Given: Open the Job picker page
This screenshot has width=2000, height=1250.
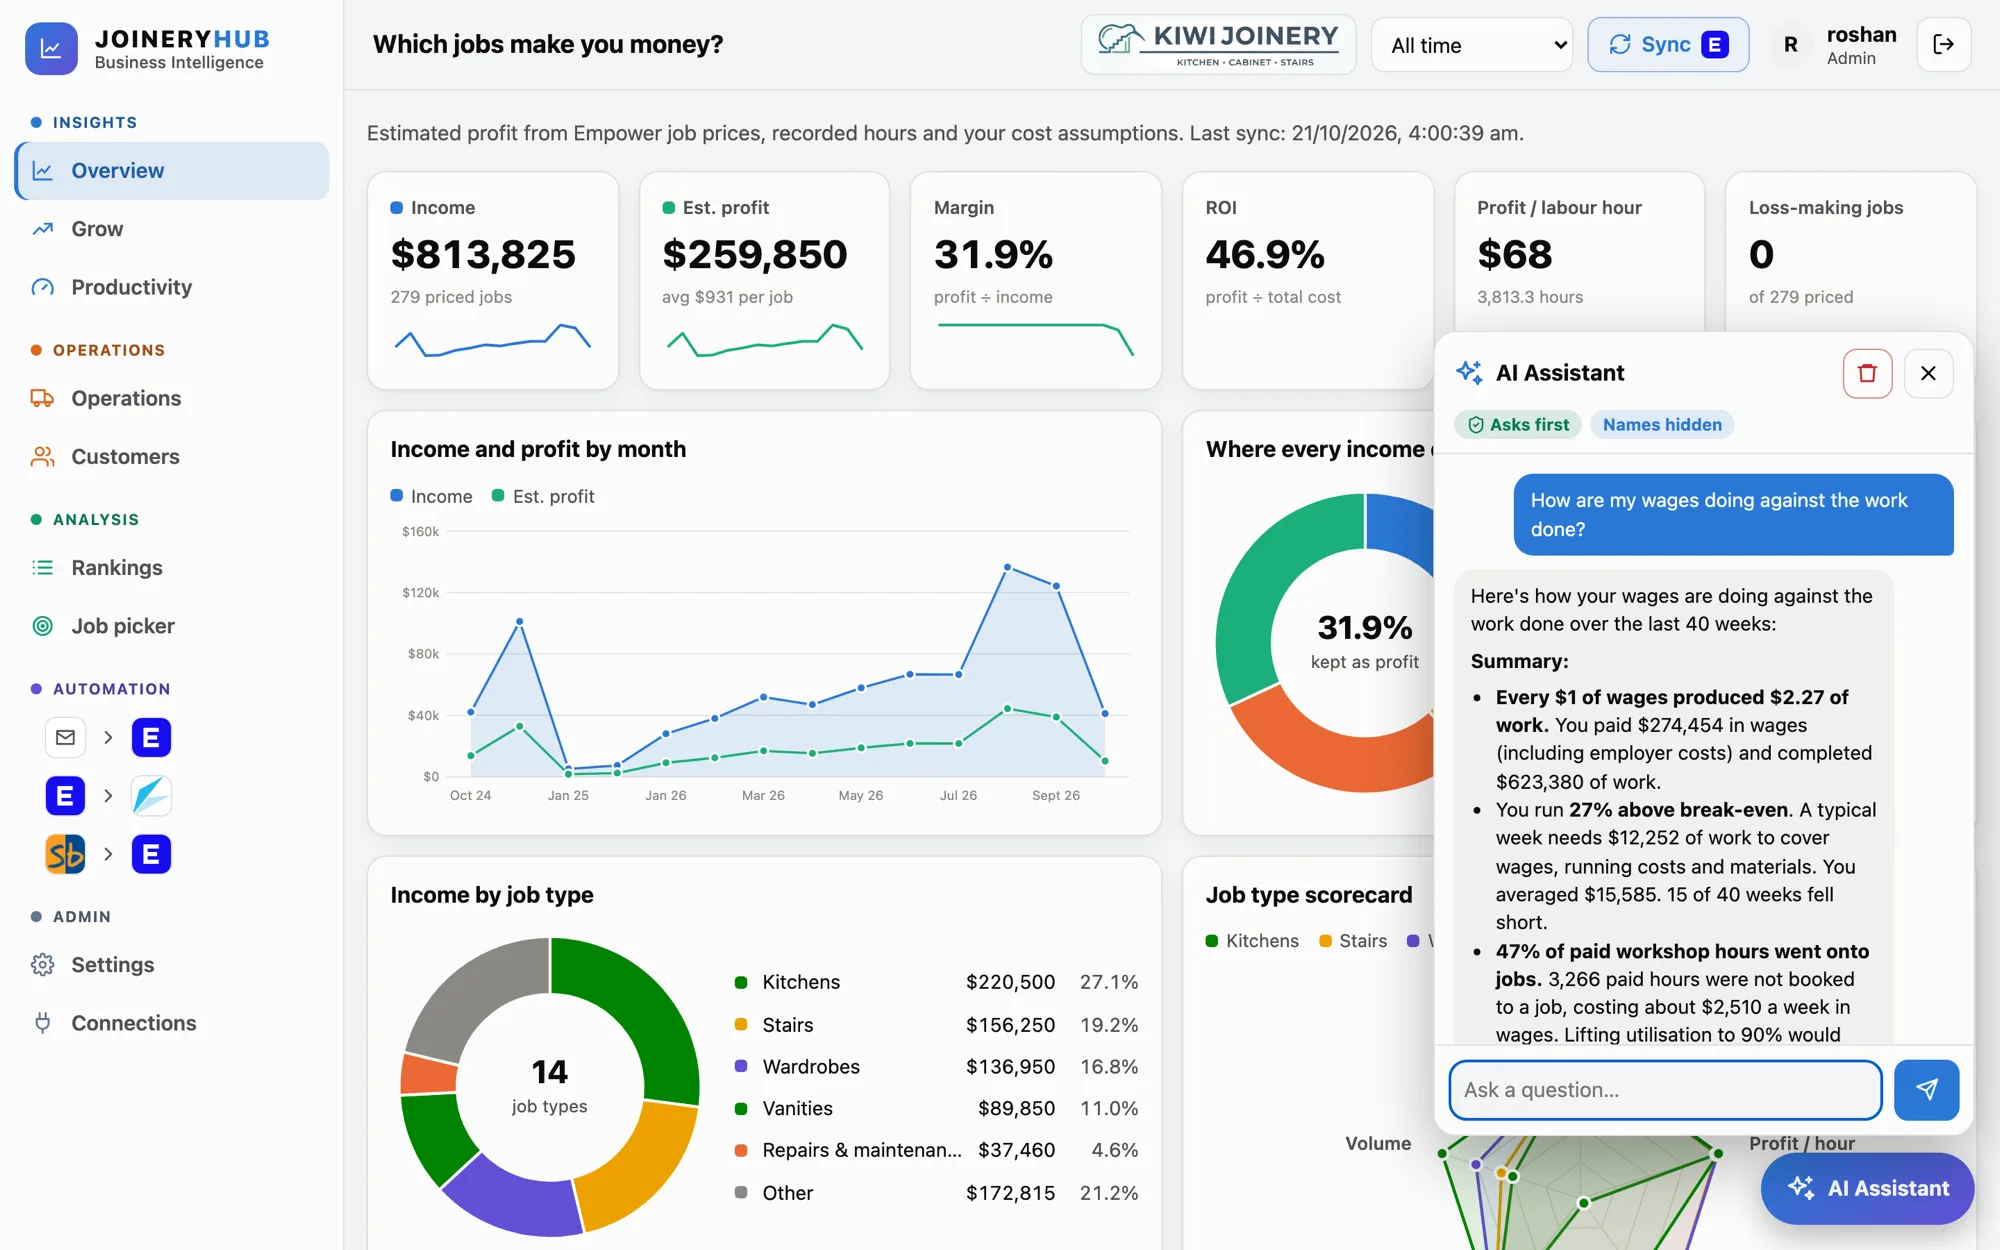Looking at the screenshot, I should (x=172, y=626).
